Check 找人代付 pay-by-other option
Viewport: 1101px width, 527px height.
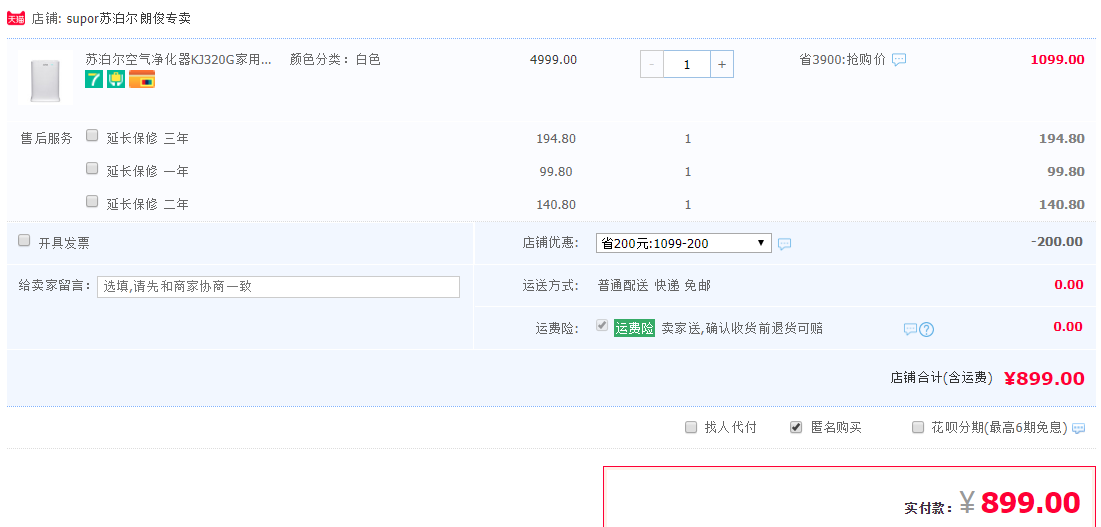click(691, 427)
